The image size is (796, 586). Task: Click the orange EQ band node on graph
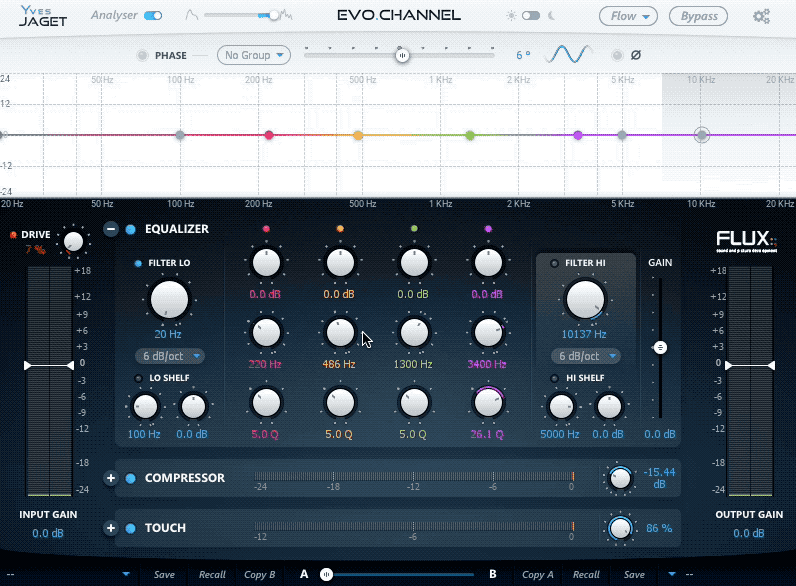tap(358, 135)
